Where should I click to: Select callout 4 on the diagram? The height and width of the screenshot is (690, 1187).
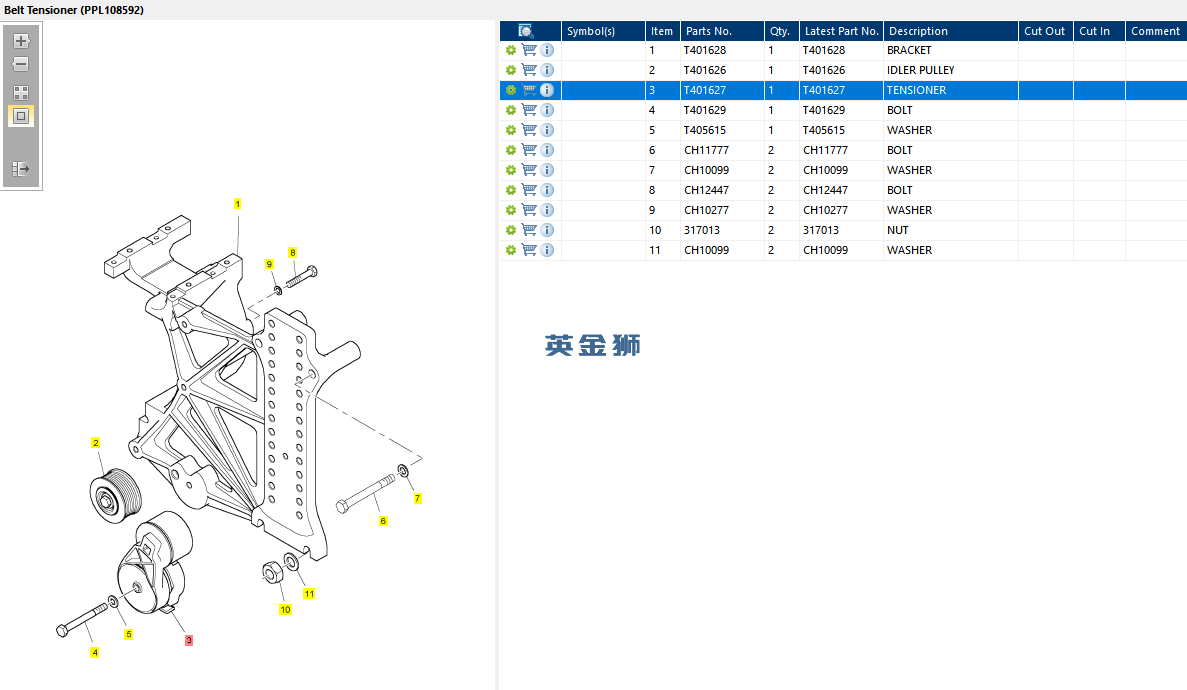[95, 652]
